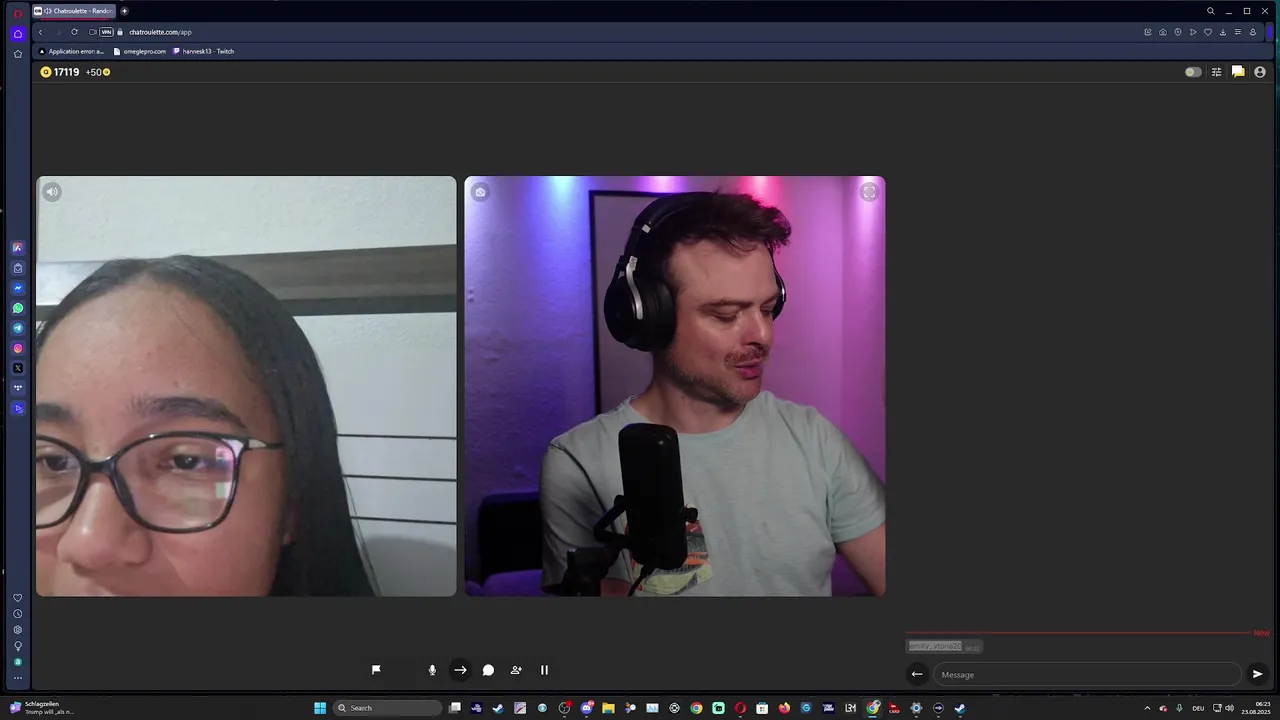This screenshot has width=1280, height=720.
Task: Click the camera icon on own video
Action: click(480, 192)
